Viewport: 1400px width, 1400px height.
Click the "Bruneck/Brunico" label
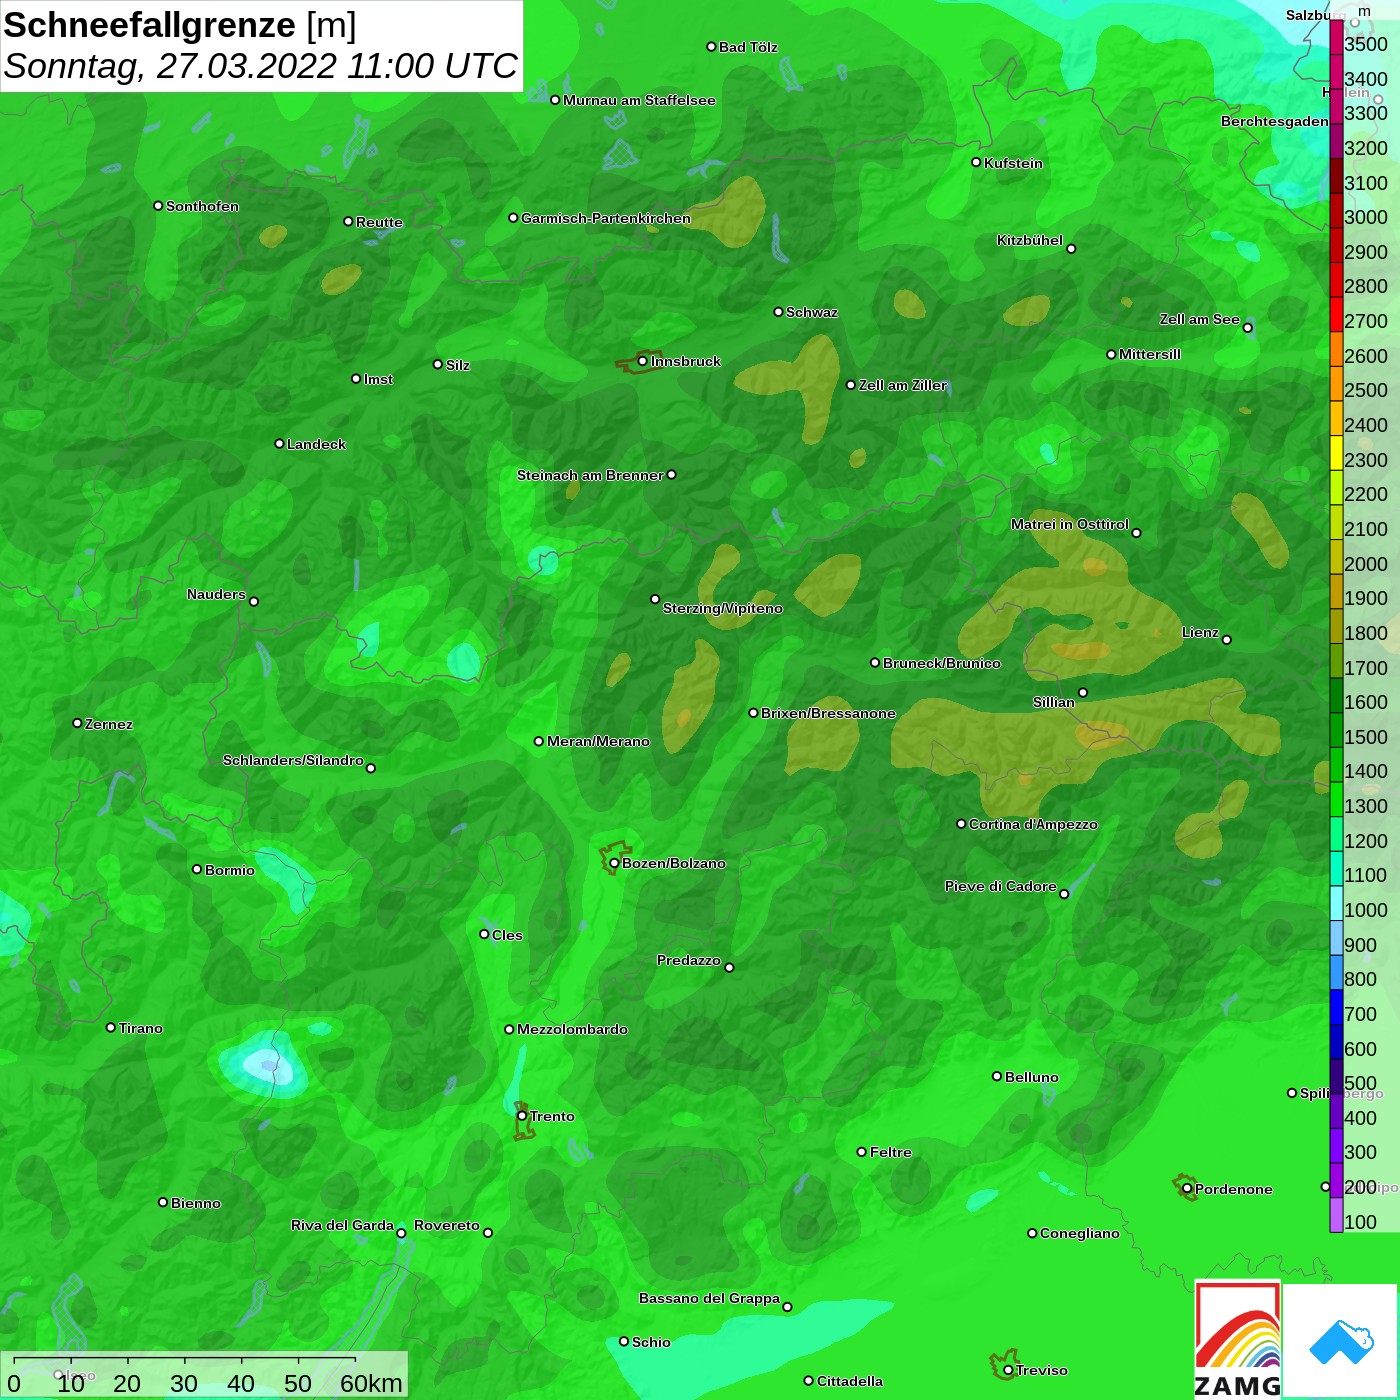pyautogui.click(x=942, y=663)
